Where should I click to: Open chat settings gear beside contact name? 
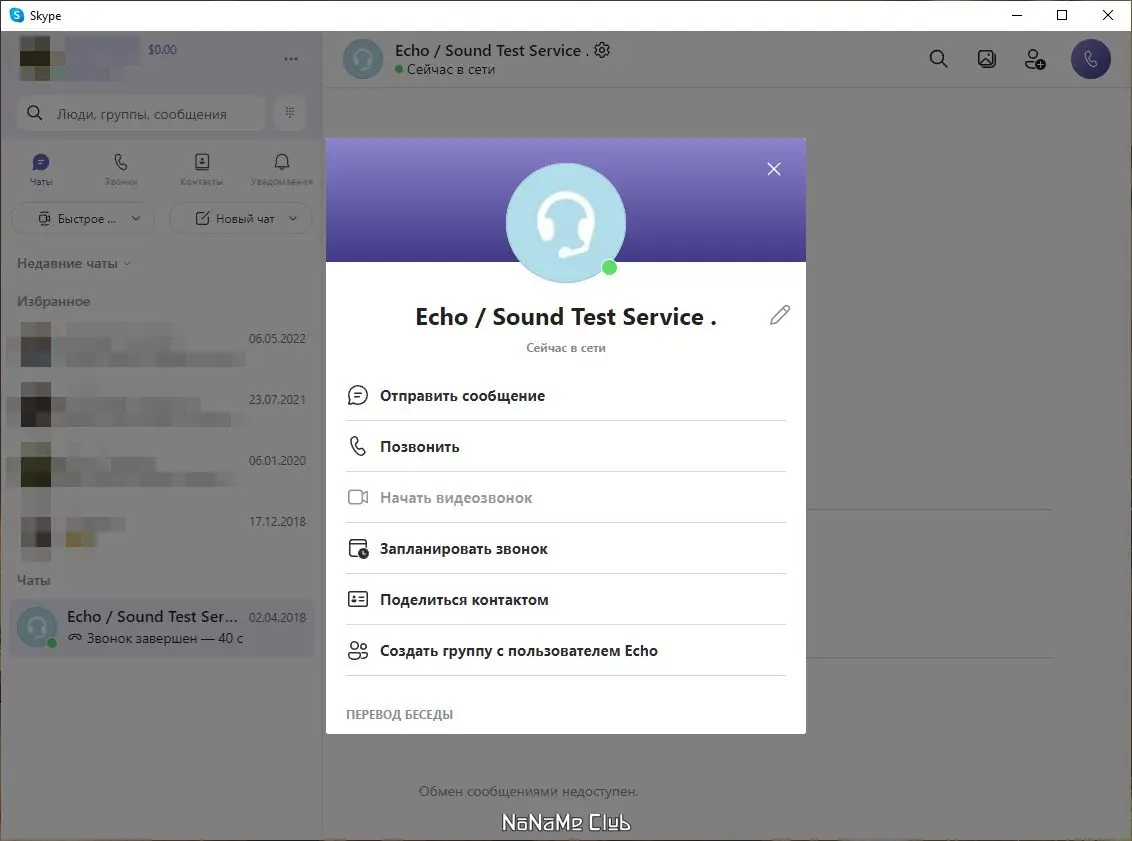pyautogui.click(x=602, y=50)
